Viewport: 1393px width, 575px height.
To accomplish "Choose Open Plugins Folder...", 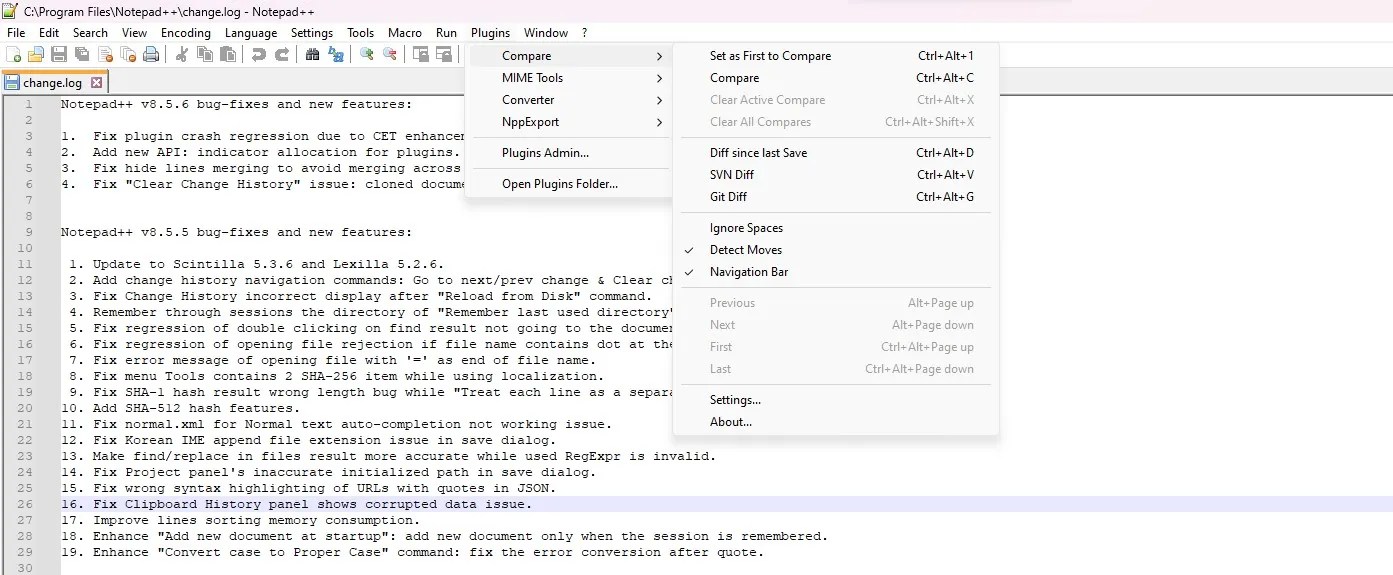I will (569, 184).
